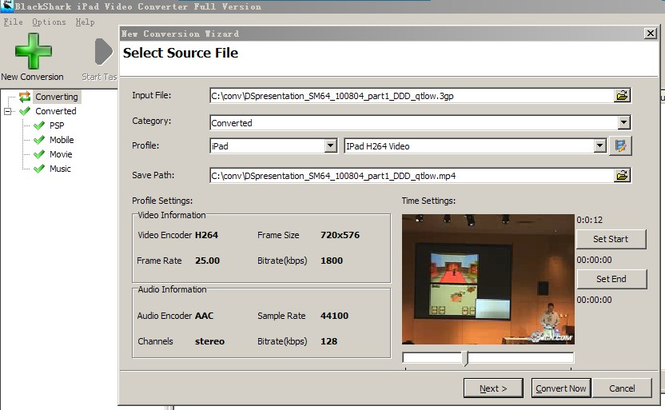Viewport: 665px width, 410px height.
Task: Click the Next button
Action: click(493, 388)
